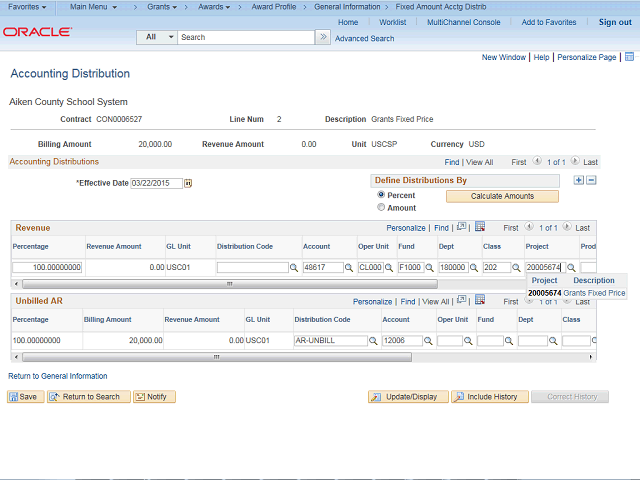Look up Unbilled AR Distribution Code AR-UNBILL
The height and width of the screenshot is (480, 640).
373,341
